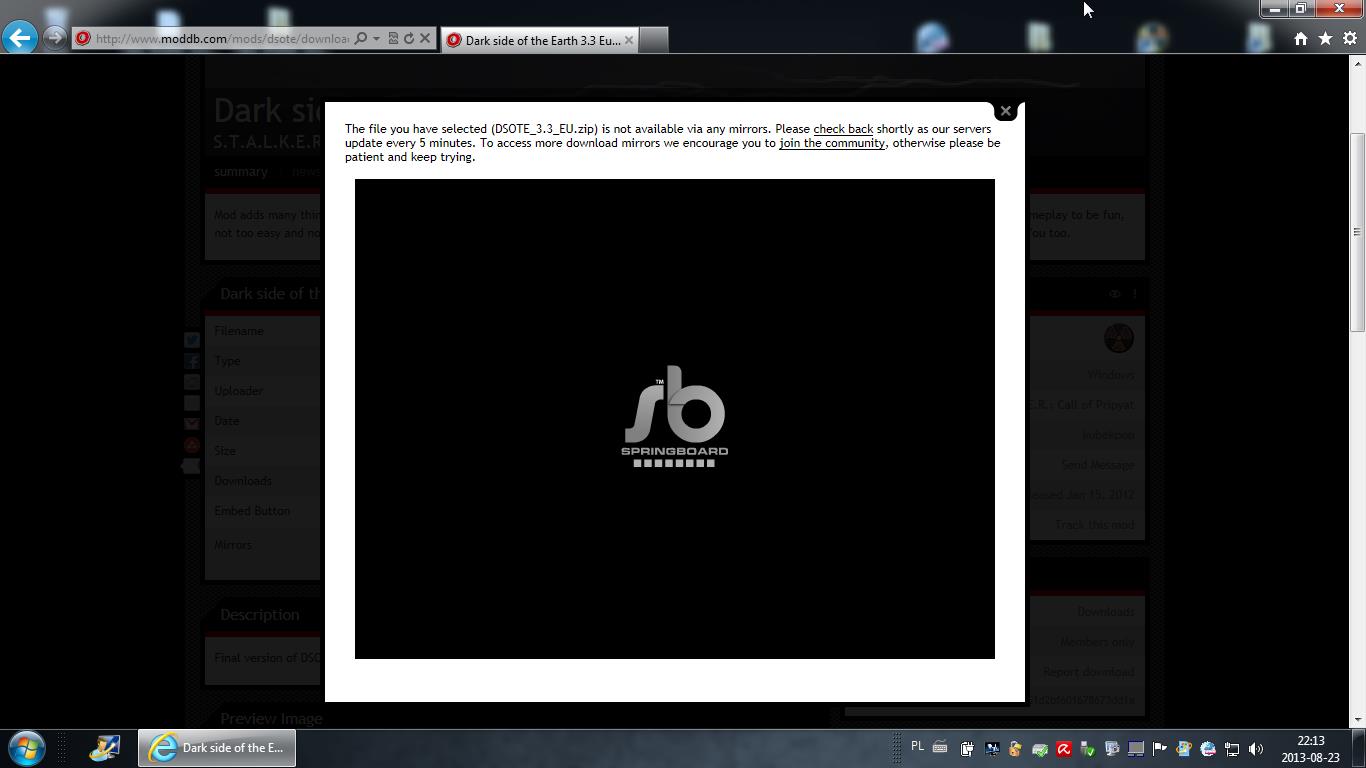Image resolution: width=1366 pixels, height=768 pixels.
Task: Click the page vertical scrollbar thumb
Action: [1357, 232]
